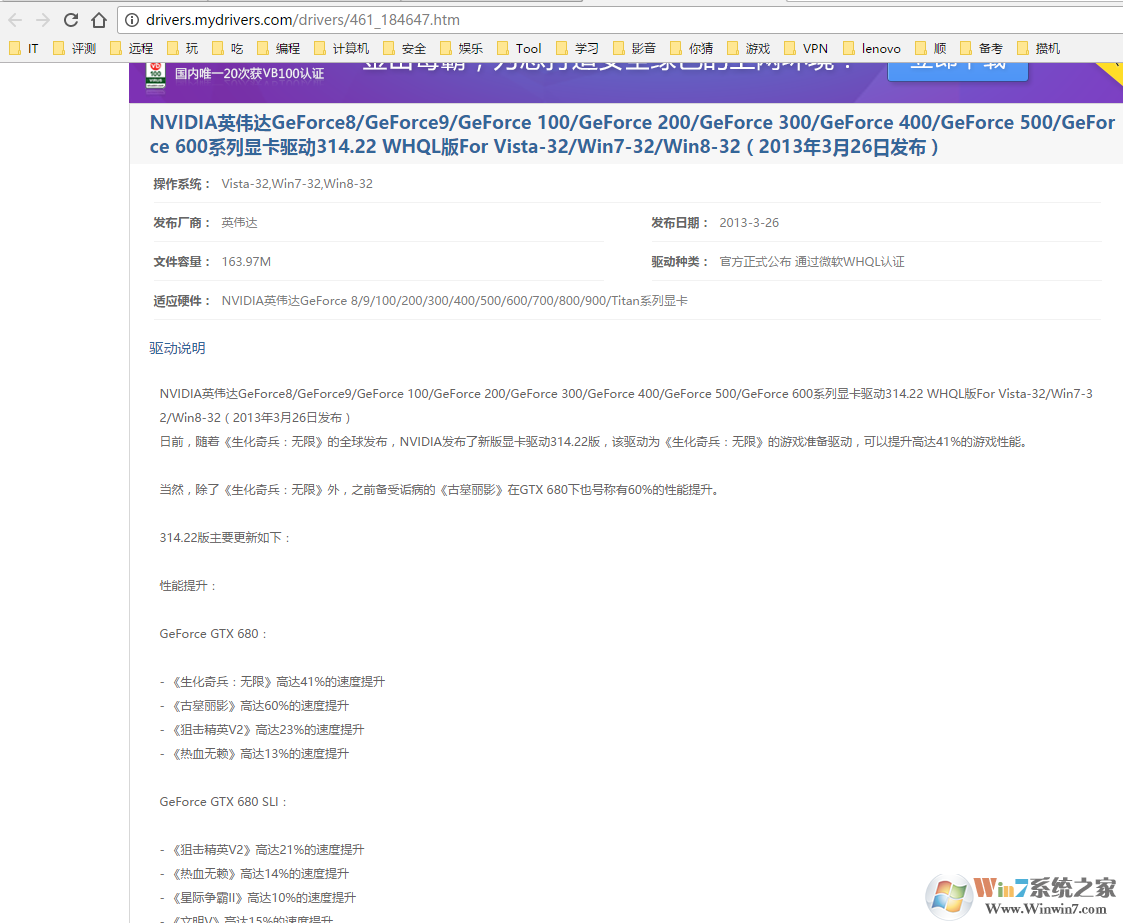This screenshot has width=1123, height=923.
Task: Click the file size 163.97M
Action: point(246,261)
